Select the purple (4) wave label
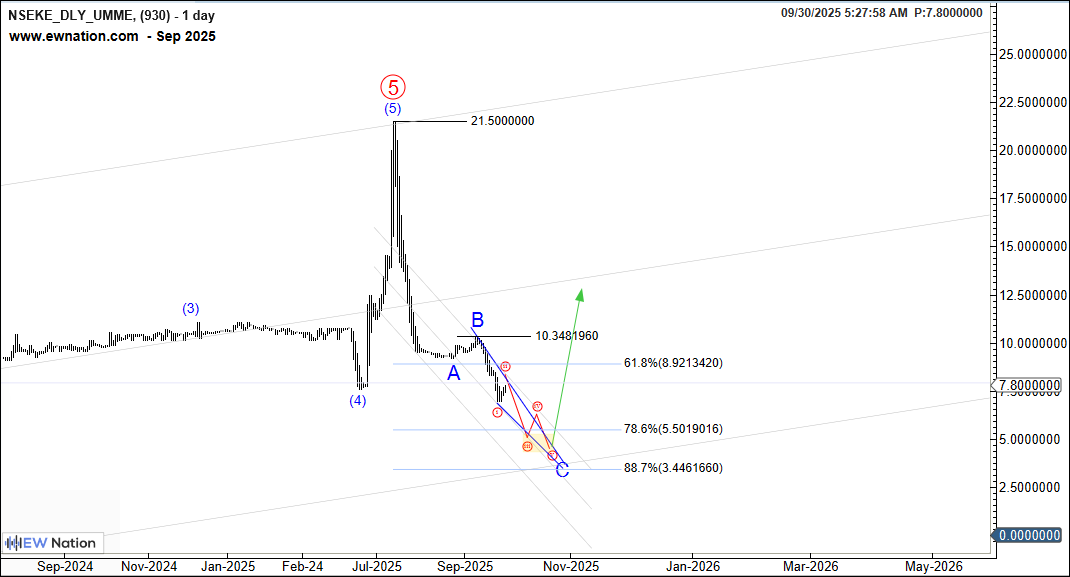This screenshot has width=1070, height=577. coord(357,401)
